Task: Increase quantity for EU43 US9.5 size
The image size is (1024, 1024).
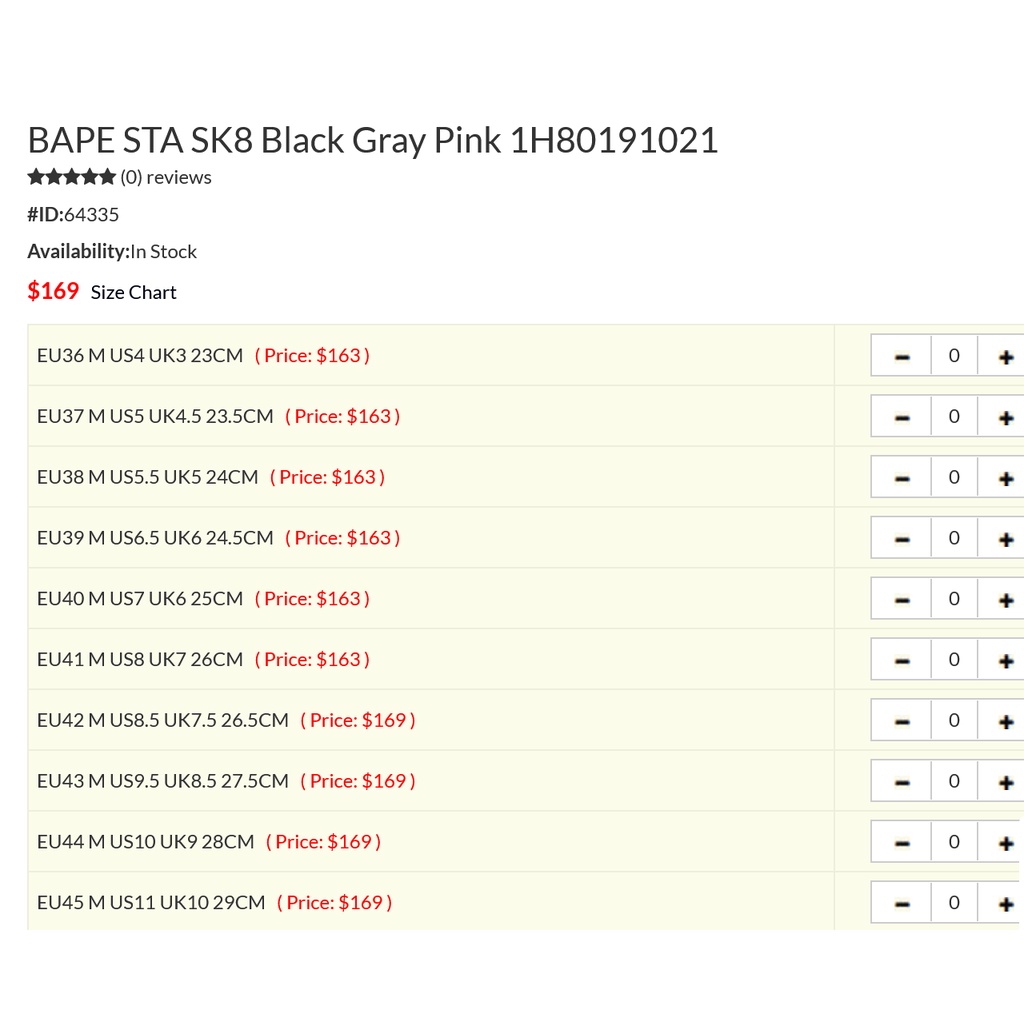Action: pyautogui.click(x=1005, y=781)
